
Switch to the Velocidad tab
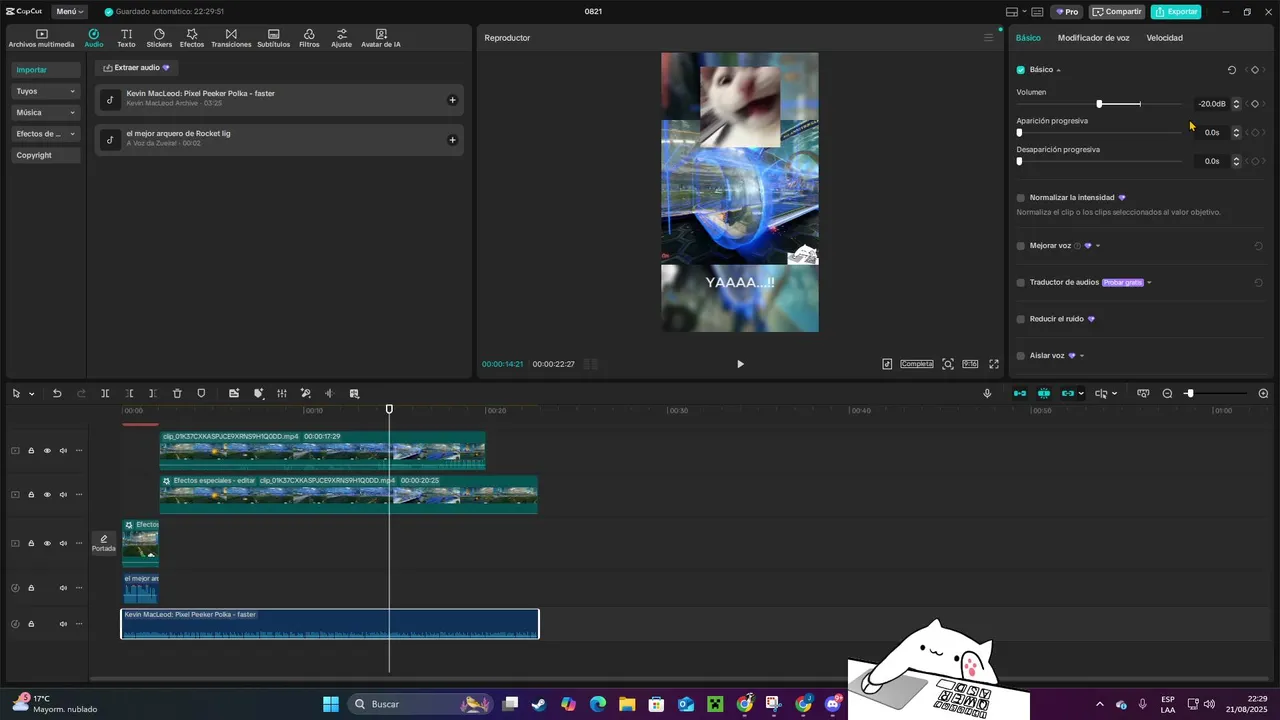1164,38
